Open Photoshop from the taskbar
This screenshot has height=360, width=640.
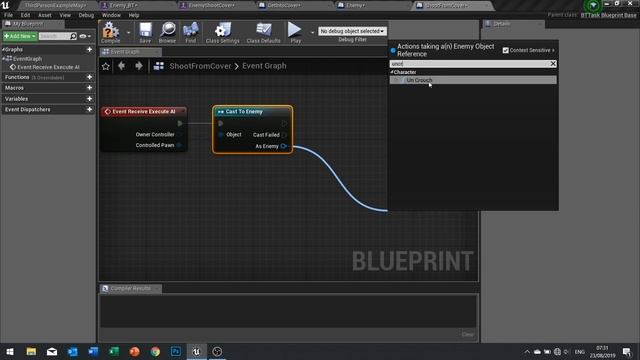point(176,352)
